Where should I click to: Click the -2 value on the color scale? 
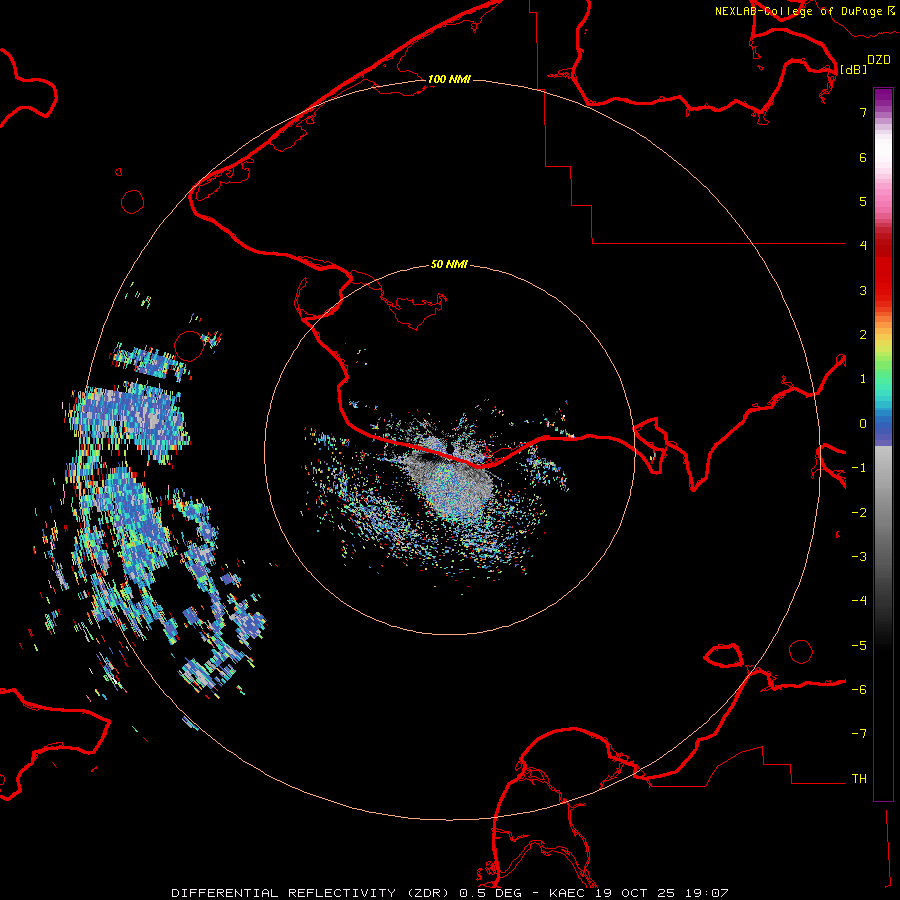[x=859, y=513]
